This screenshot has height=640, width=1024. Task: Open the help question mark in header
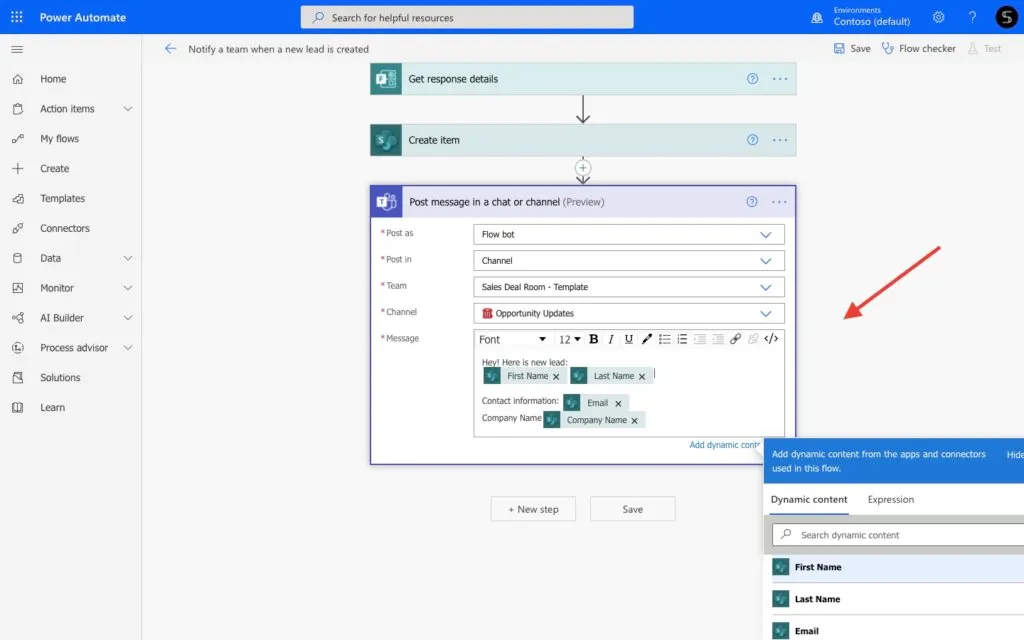(x=972, y=18)
